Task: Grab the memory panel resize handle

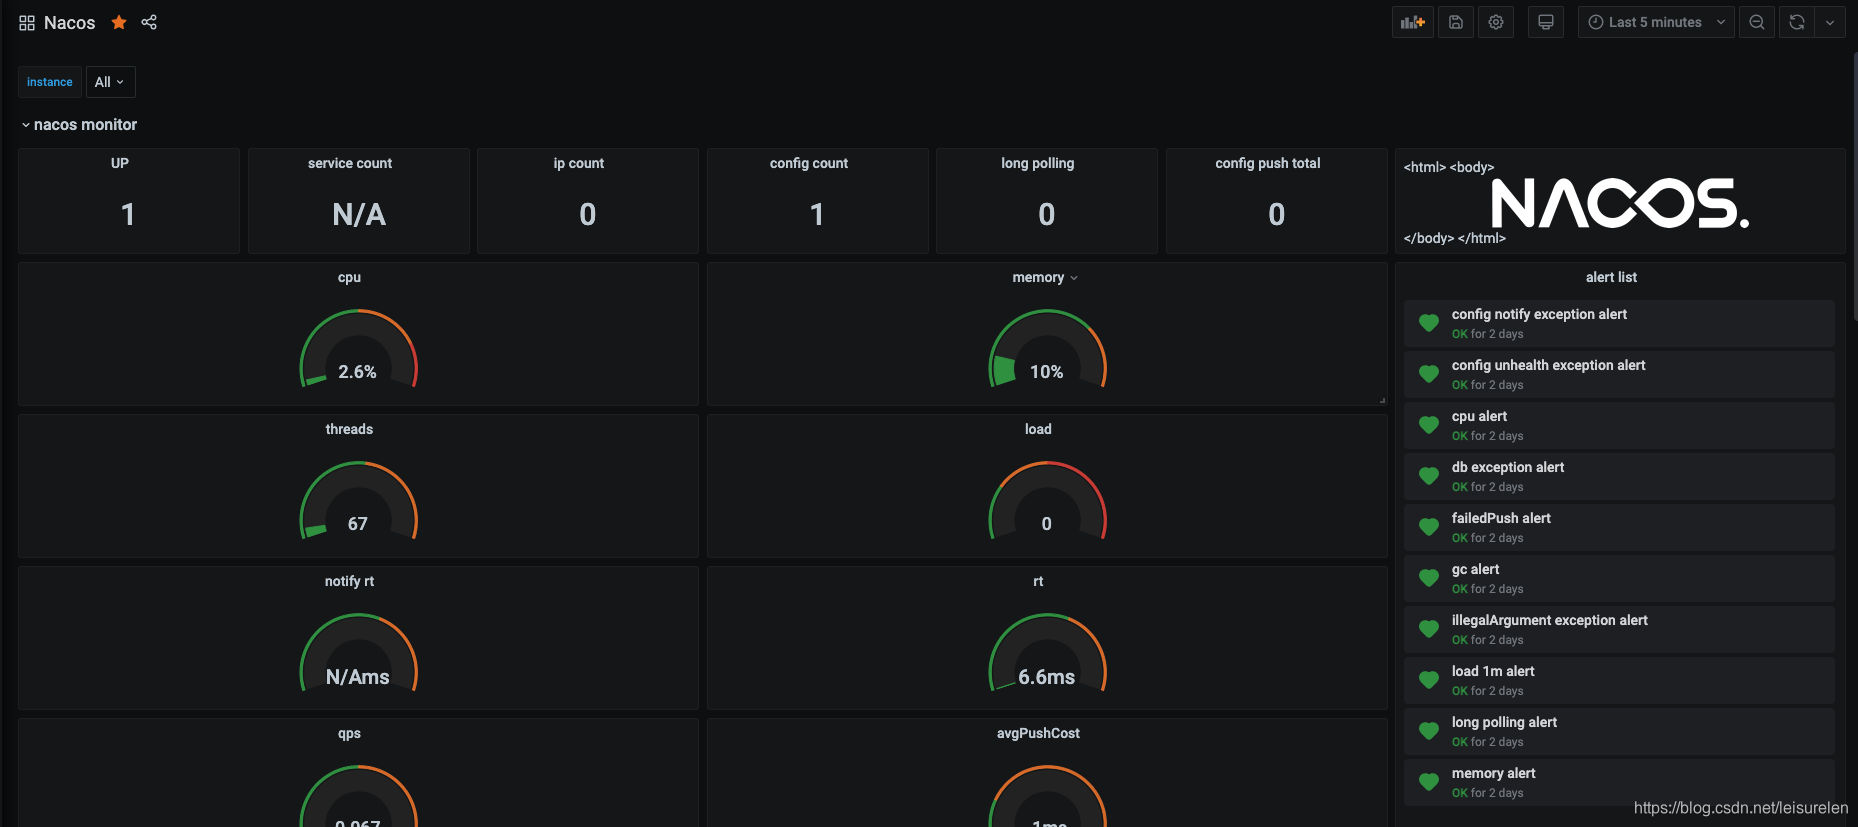Action: (1382, 400)
